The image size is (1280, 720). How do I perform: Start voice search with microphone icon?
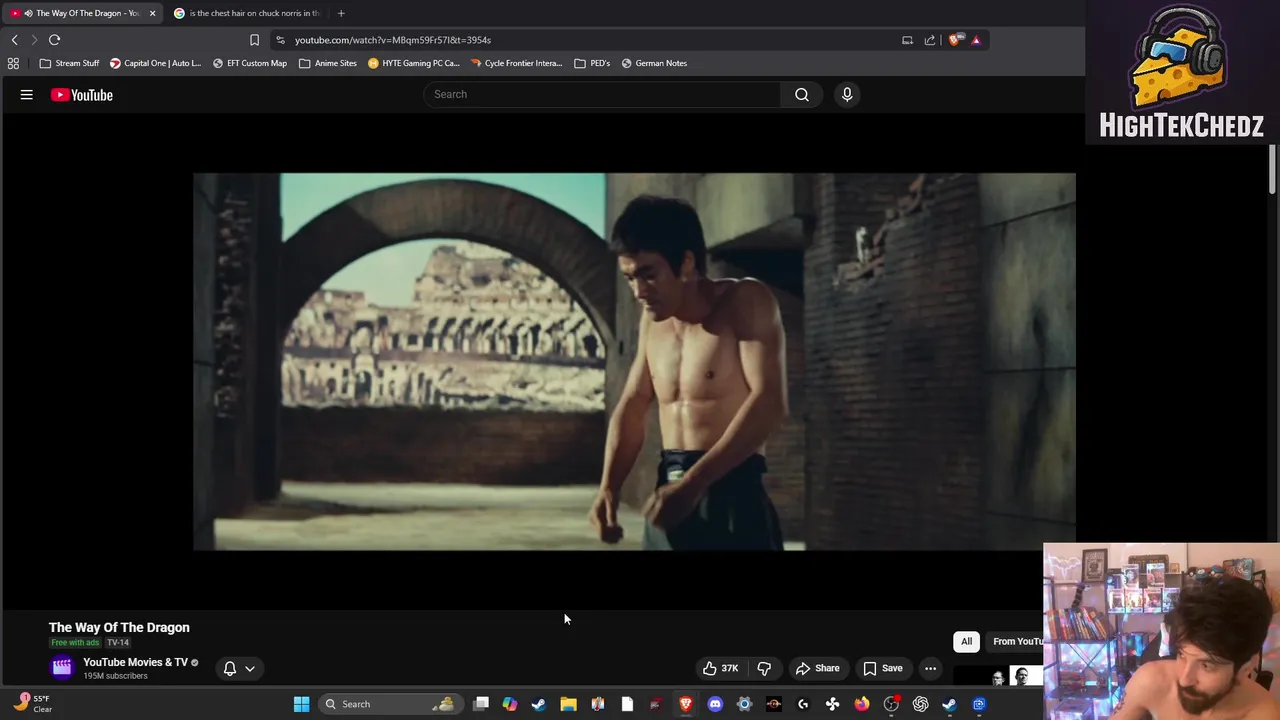(x=847, y=94)
